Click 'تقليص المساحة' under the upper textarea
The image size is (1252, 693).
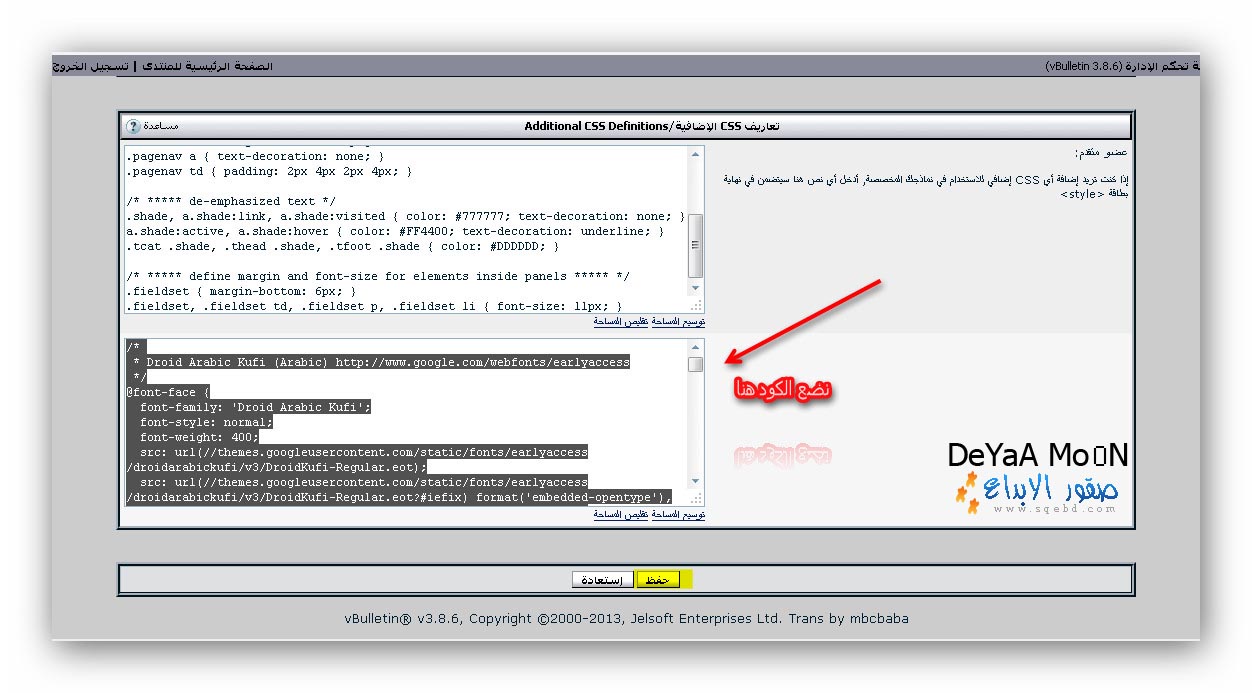pos(621,322)
